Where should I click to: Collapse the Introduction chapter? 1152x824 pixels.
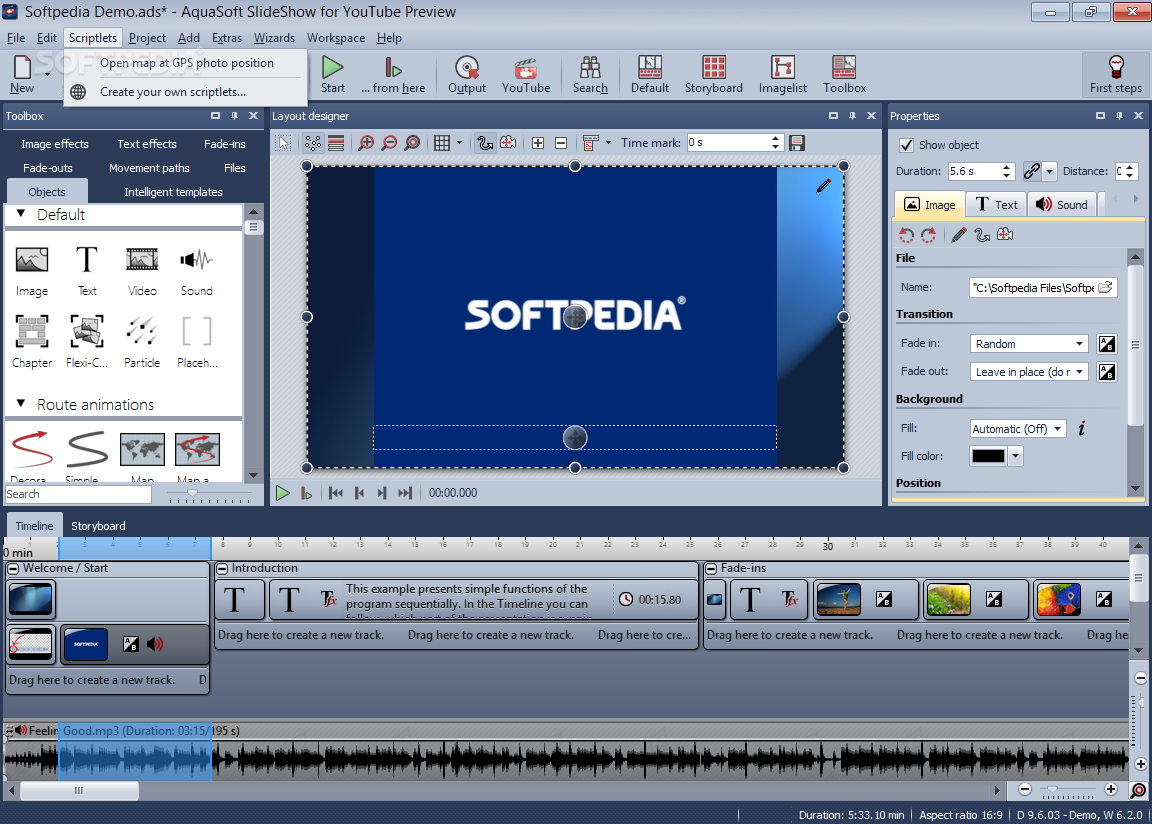[x=223, y=568]
